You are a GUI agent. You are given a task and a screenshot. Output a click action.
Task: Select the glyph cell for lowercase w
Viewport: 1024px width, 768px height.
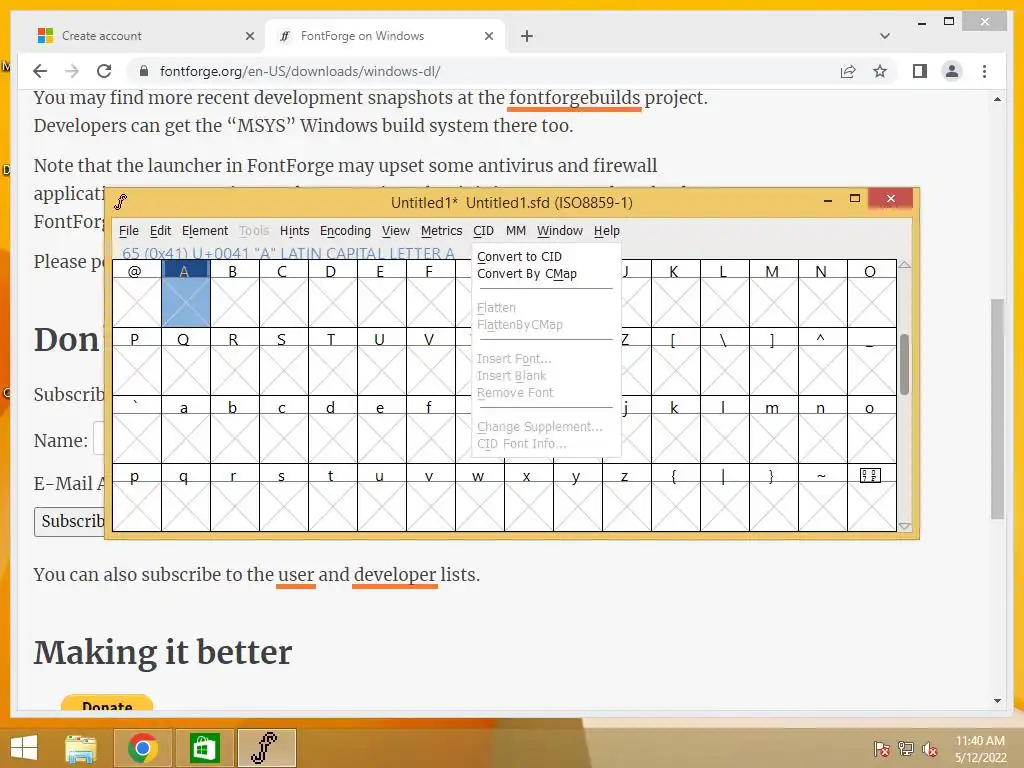tap(479, 498)
